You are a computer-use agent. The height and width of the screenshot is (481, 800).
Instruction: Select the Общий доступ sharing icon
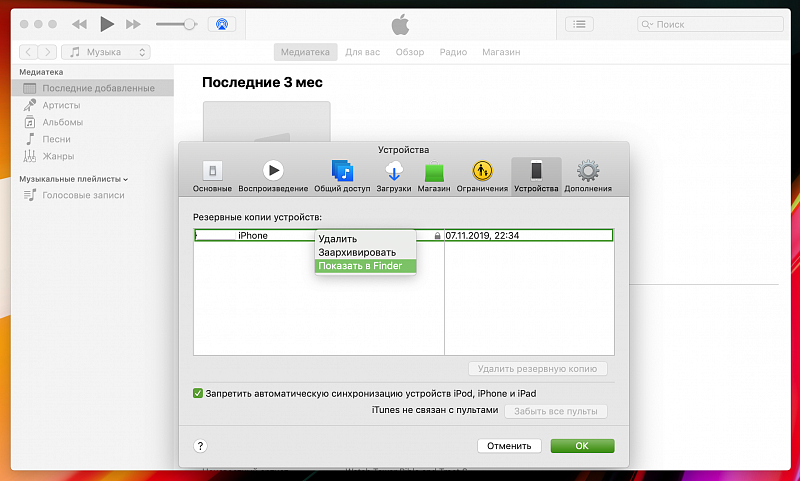tap(342, 171)
